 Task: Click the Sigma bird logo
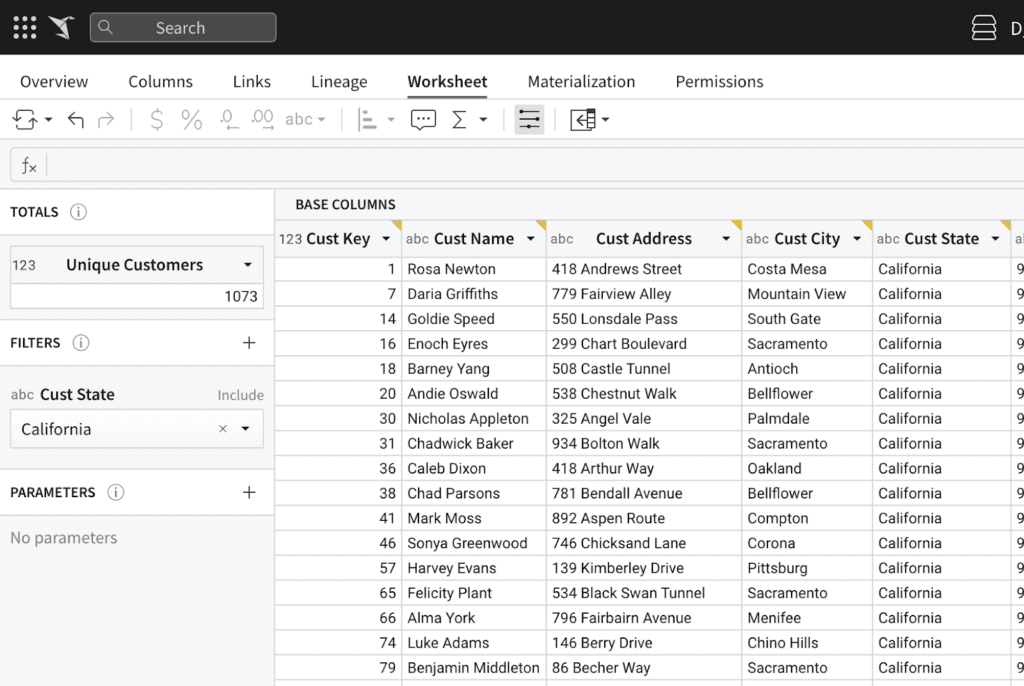62,27
